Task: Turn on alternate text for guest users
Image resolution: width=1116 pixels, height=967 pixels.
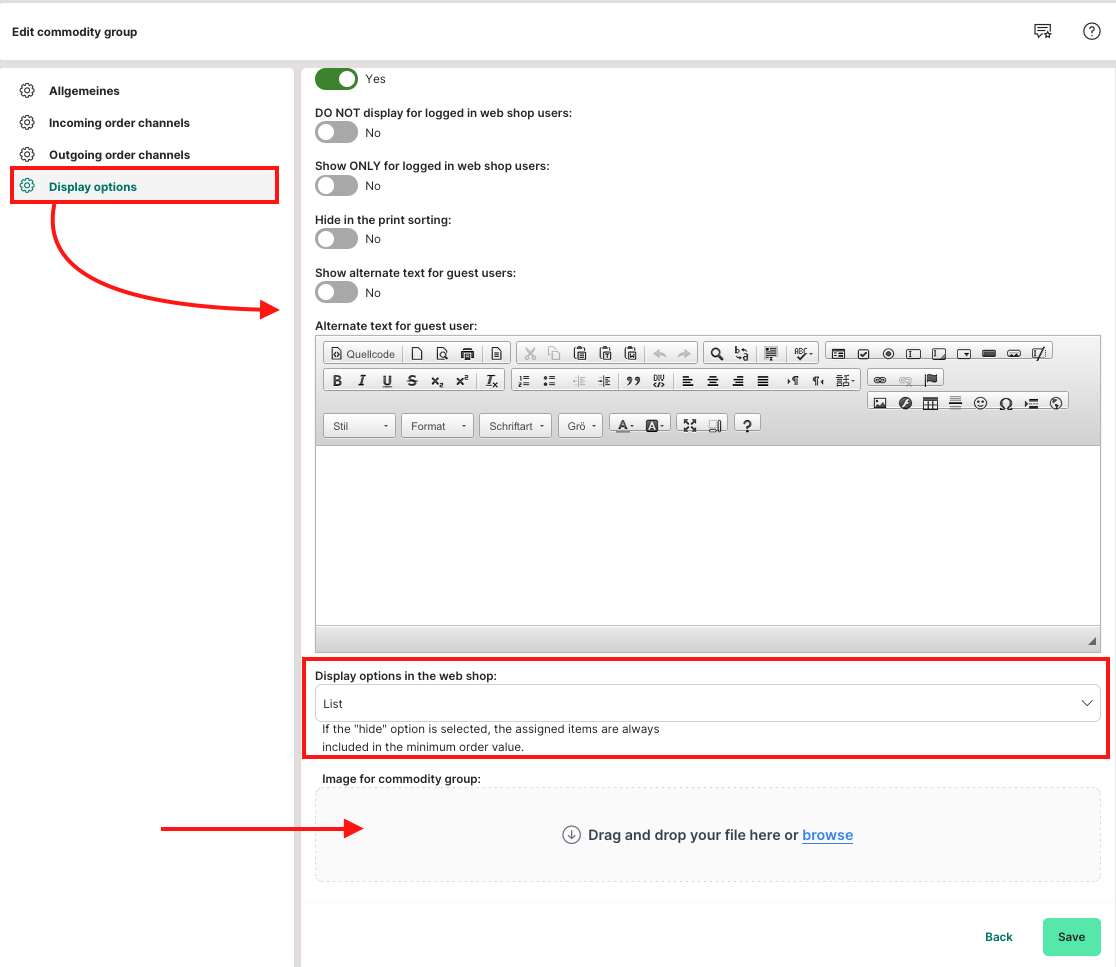Action: 336,292
